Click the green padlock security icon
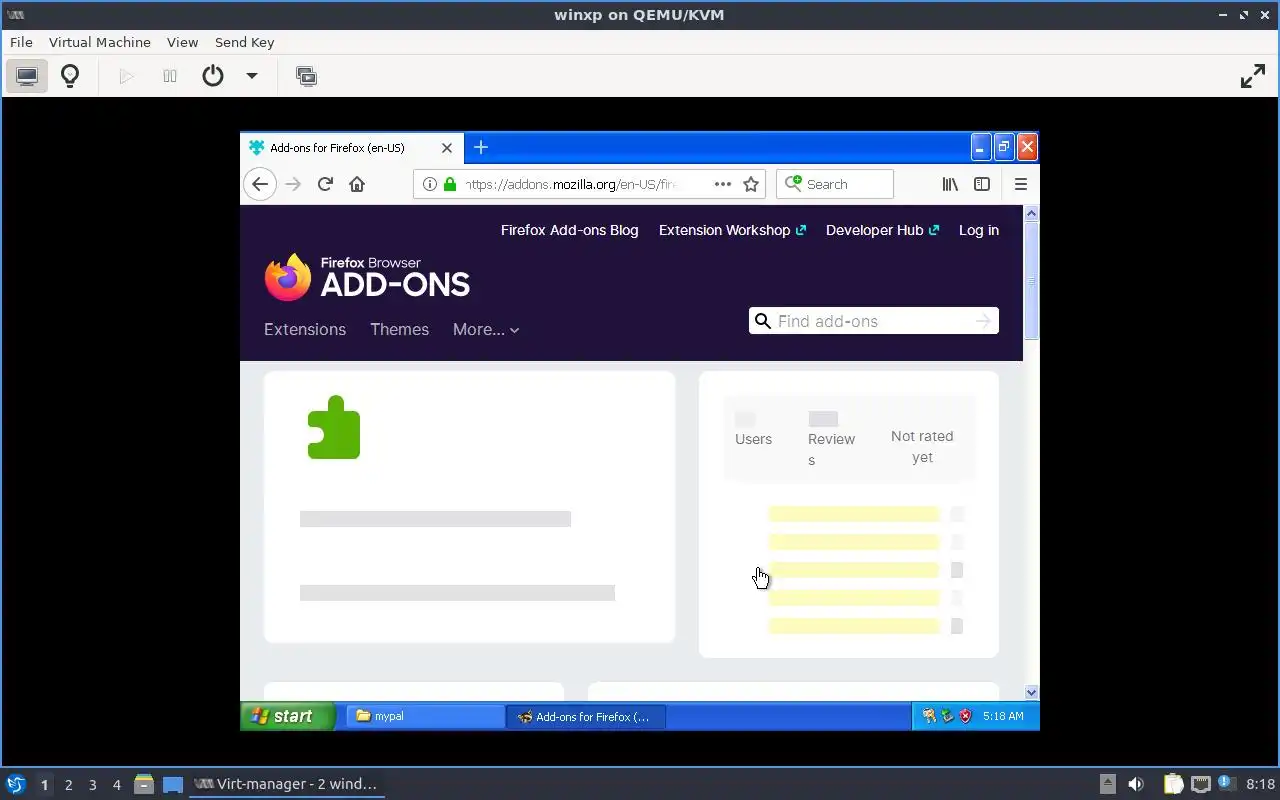Image resolution: width=1280 pixels, height=800 pixels. point(450,184)
